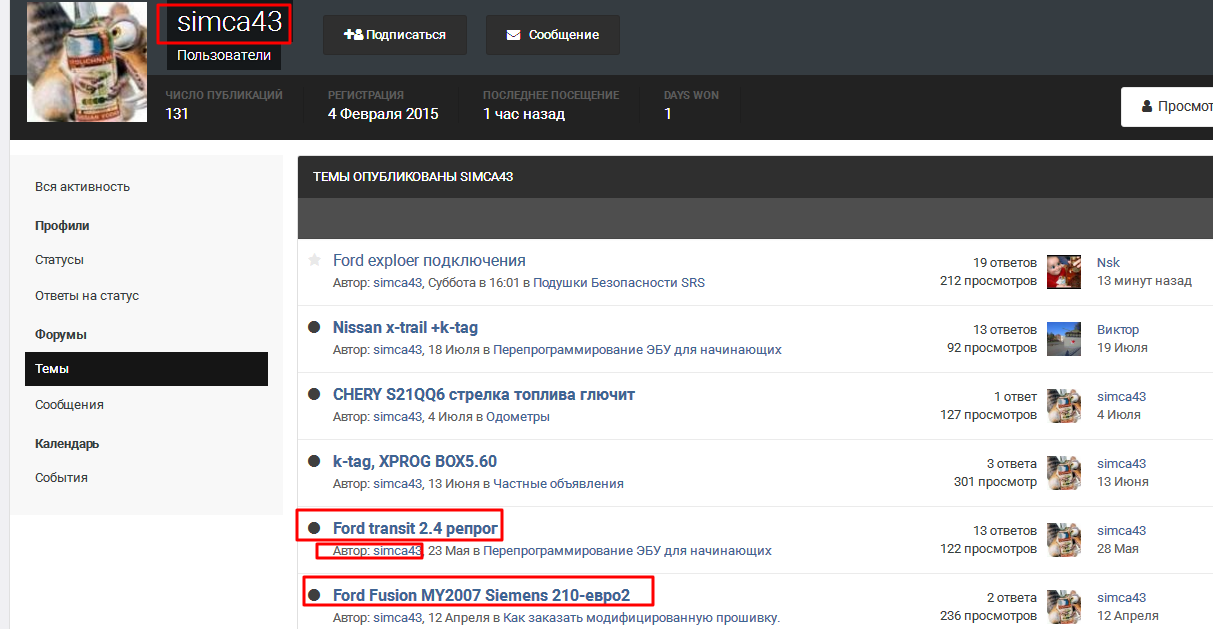1213x629 pixels.
Task: Click simca43 avatar in Ford Fusion row
Action: tap(1064, 607)
